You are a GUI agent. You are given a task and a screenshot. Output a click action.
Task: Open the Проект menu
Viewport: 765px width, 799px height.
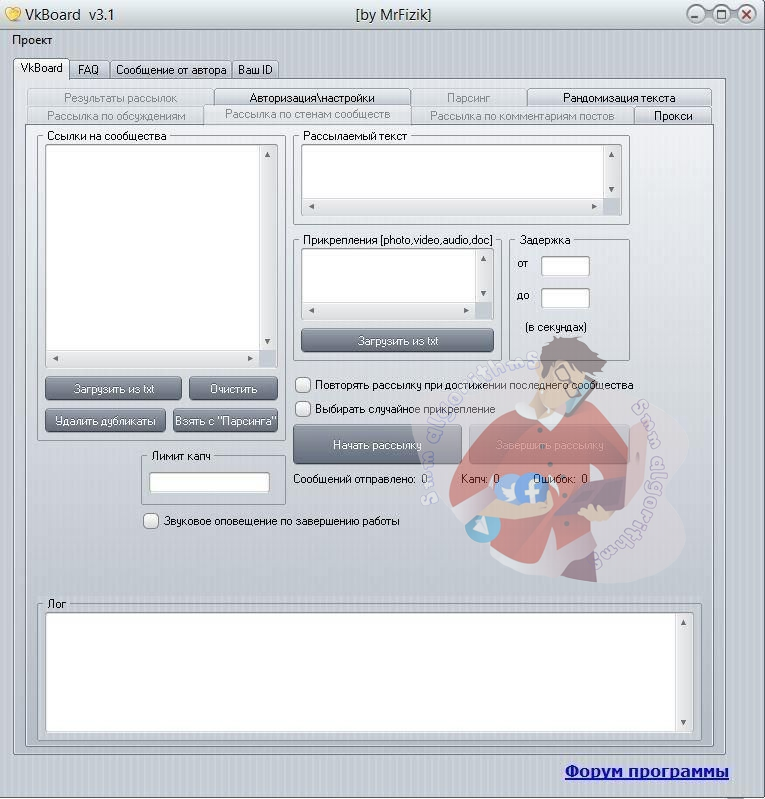pyautogui.click(x=32, y=40)
